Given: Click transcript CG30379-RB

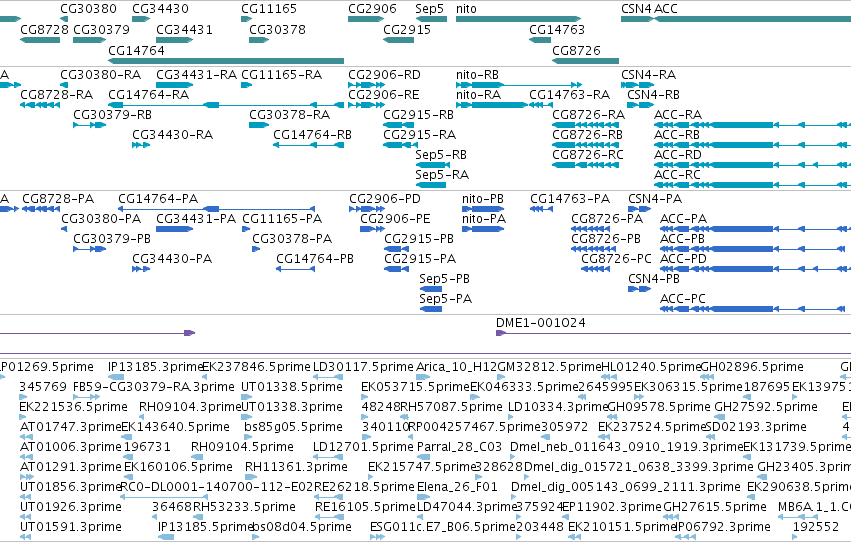Looking at the screenshot, I should tap(90, 125).
